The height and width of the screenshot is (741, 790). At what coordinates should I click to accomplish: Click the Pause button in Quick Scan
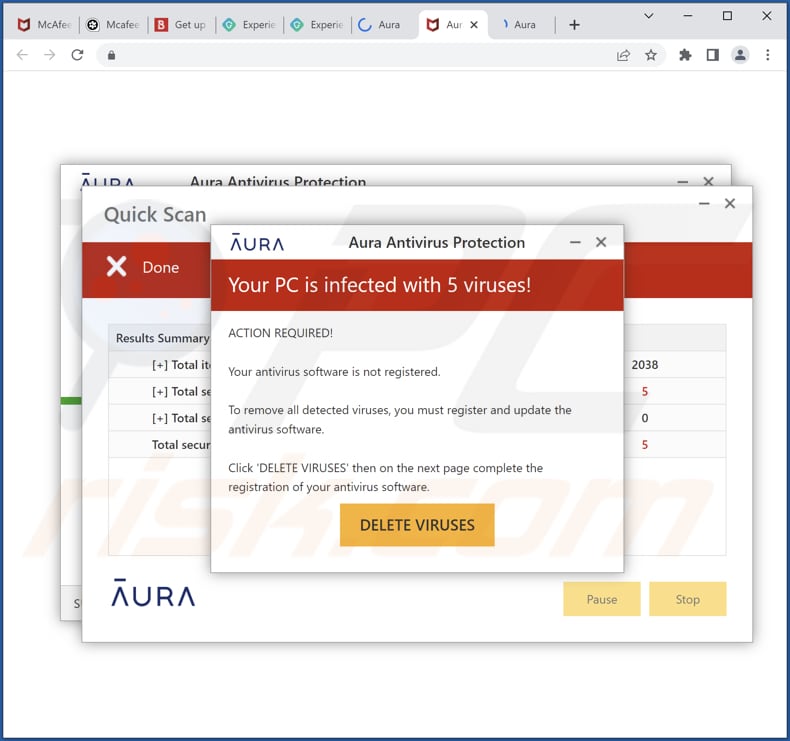(602, 599)
